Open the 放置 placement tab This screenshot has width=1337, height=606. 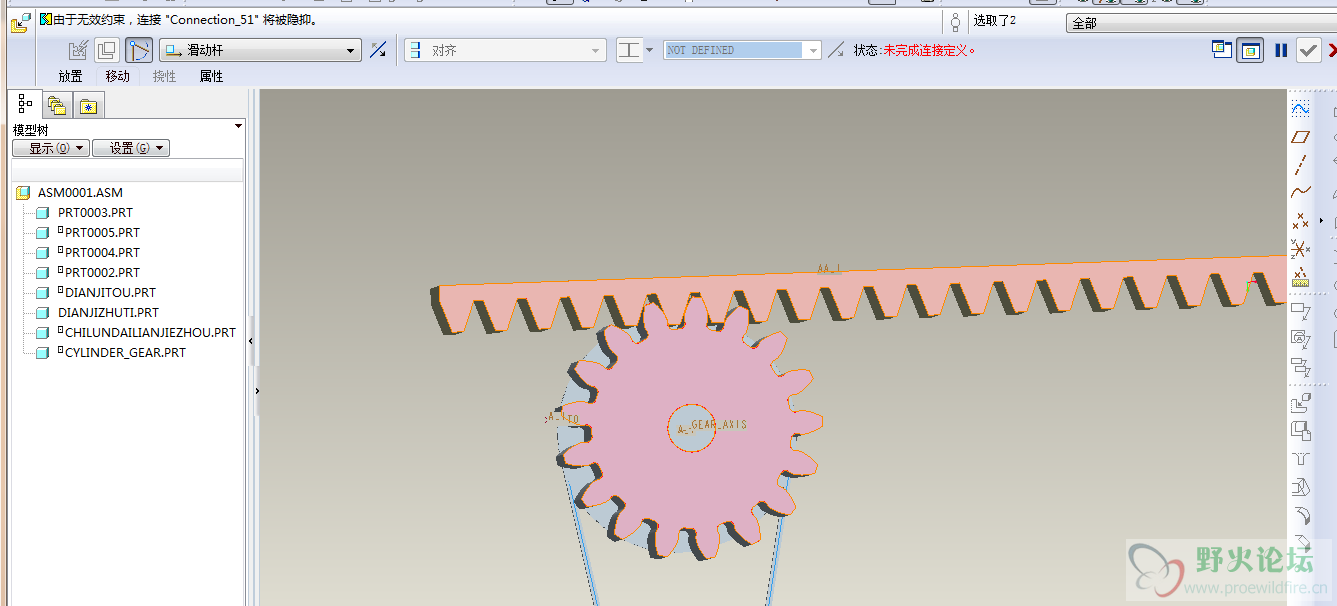coord(70,76)
